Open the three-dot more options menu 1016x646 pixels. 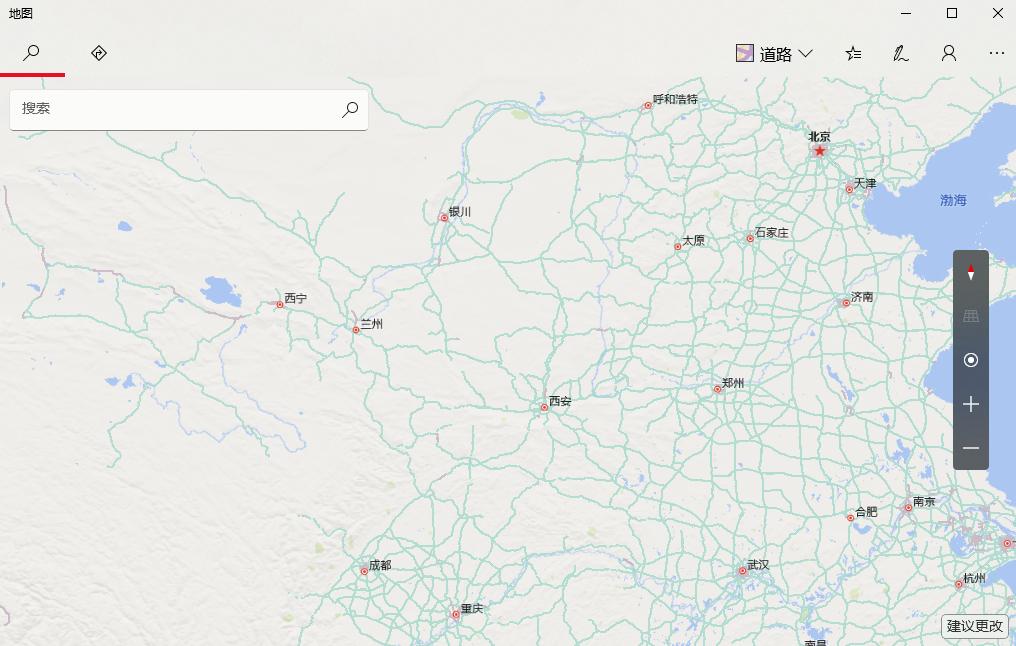click(997, 53)
